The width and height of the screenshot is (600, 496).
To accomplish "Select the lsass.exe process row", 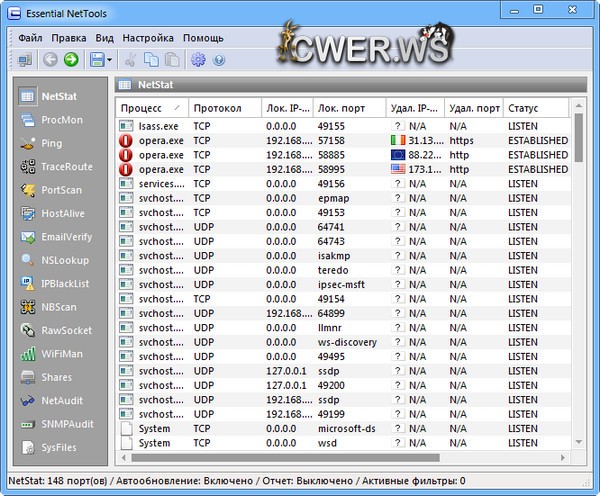I will tap(160, 127).
